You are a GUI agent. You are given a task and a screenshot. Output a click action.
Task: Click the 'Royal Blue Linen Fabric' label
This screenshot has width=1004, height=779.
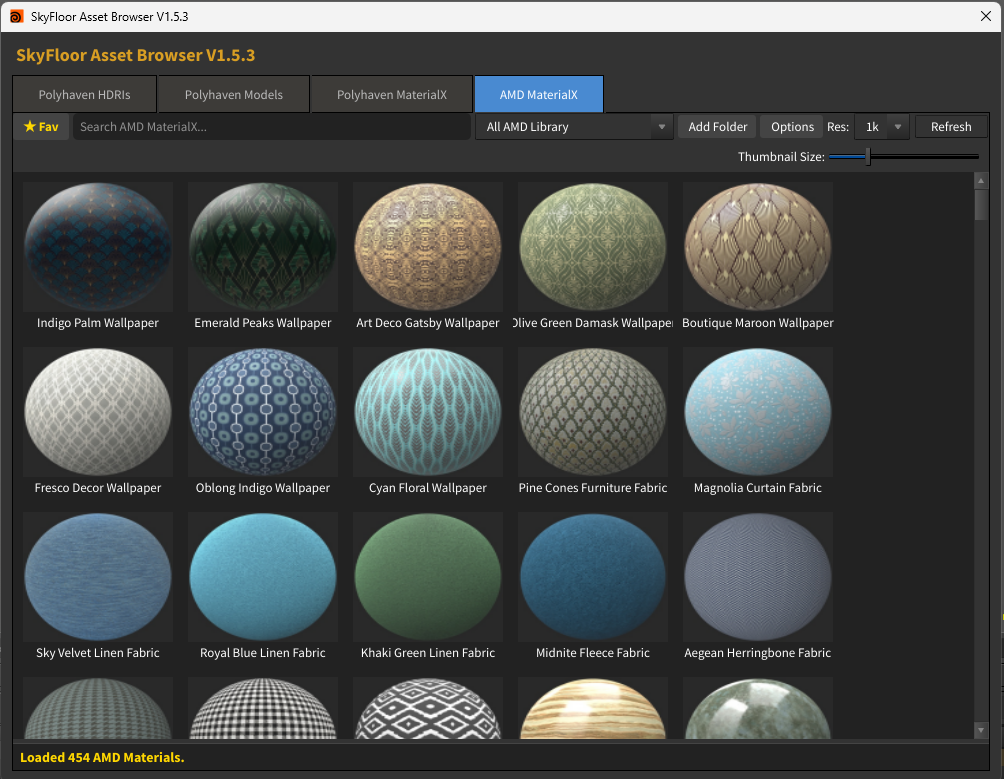click(263, 653)
